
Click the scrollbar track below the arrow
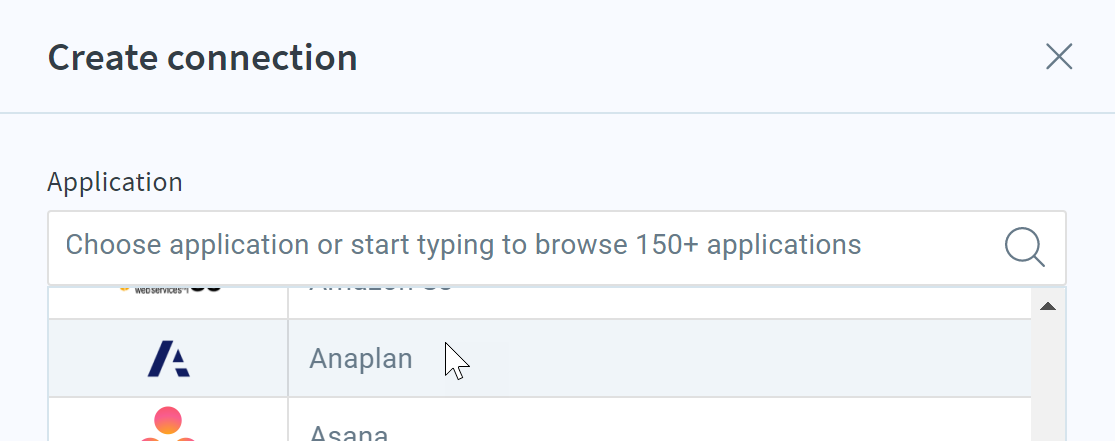(x=1048, y=384)
